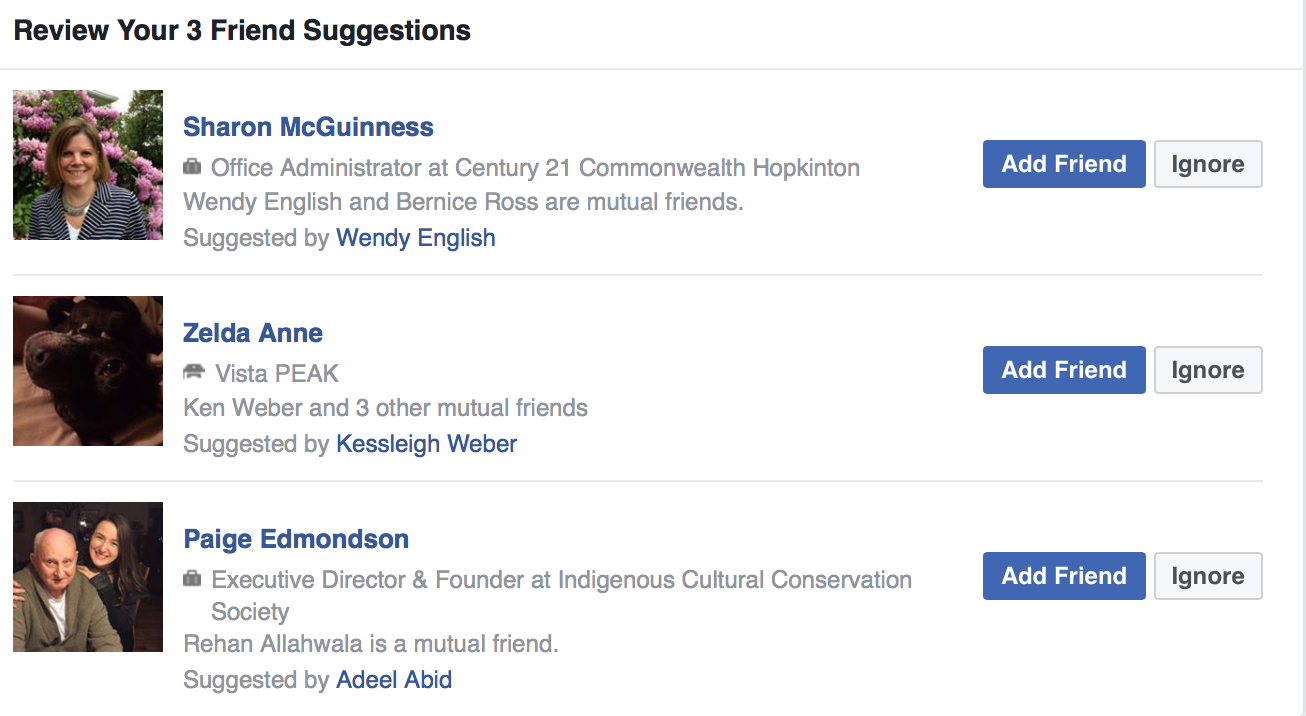Open Sharon McGuinness's profile link
Image resolution: width=1306 pixels, height=716 pixels.
coord(308,127)
